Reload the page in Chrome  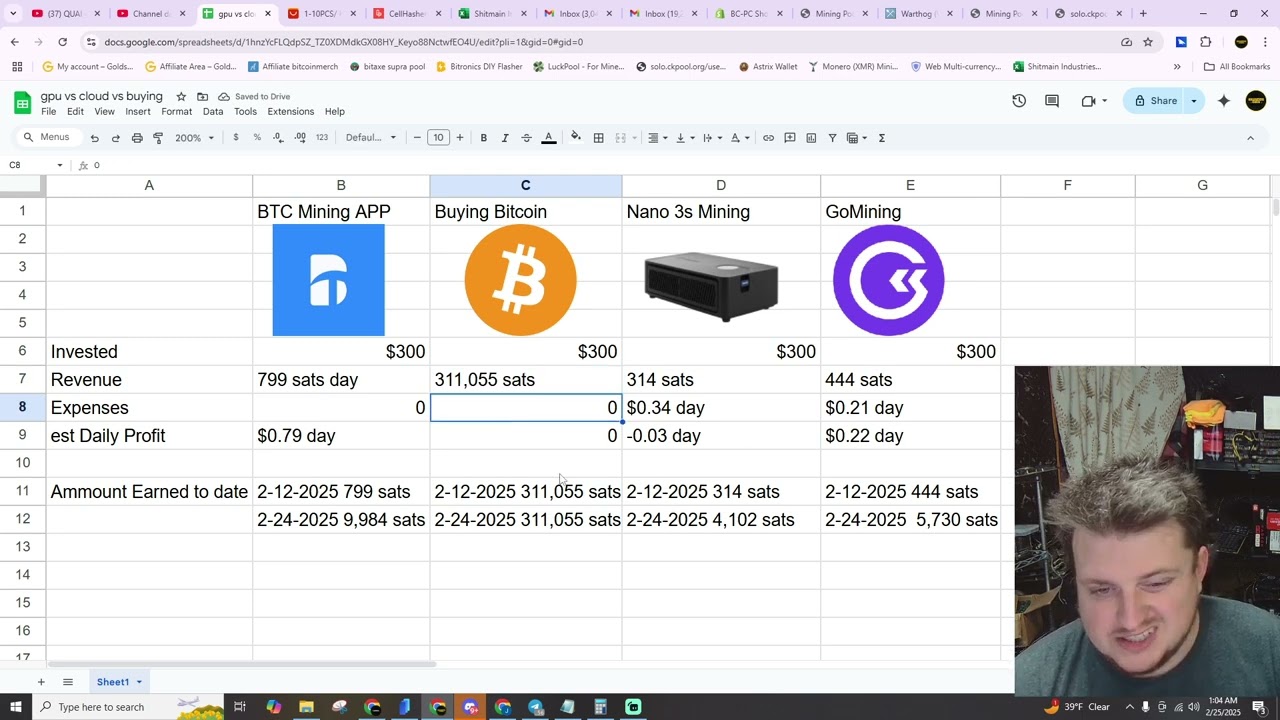[x=62, y=42]
